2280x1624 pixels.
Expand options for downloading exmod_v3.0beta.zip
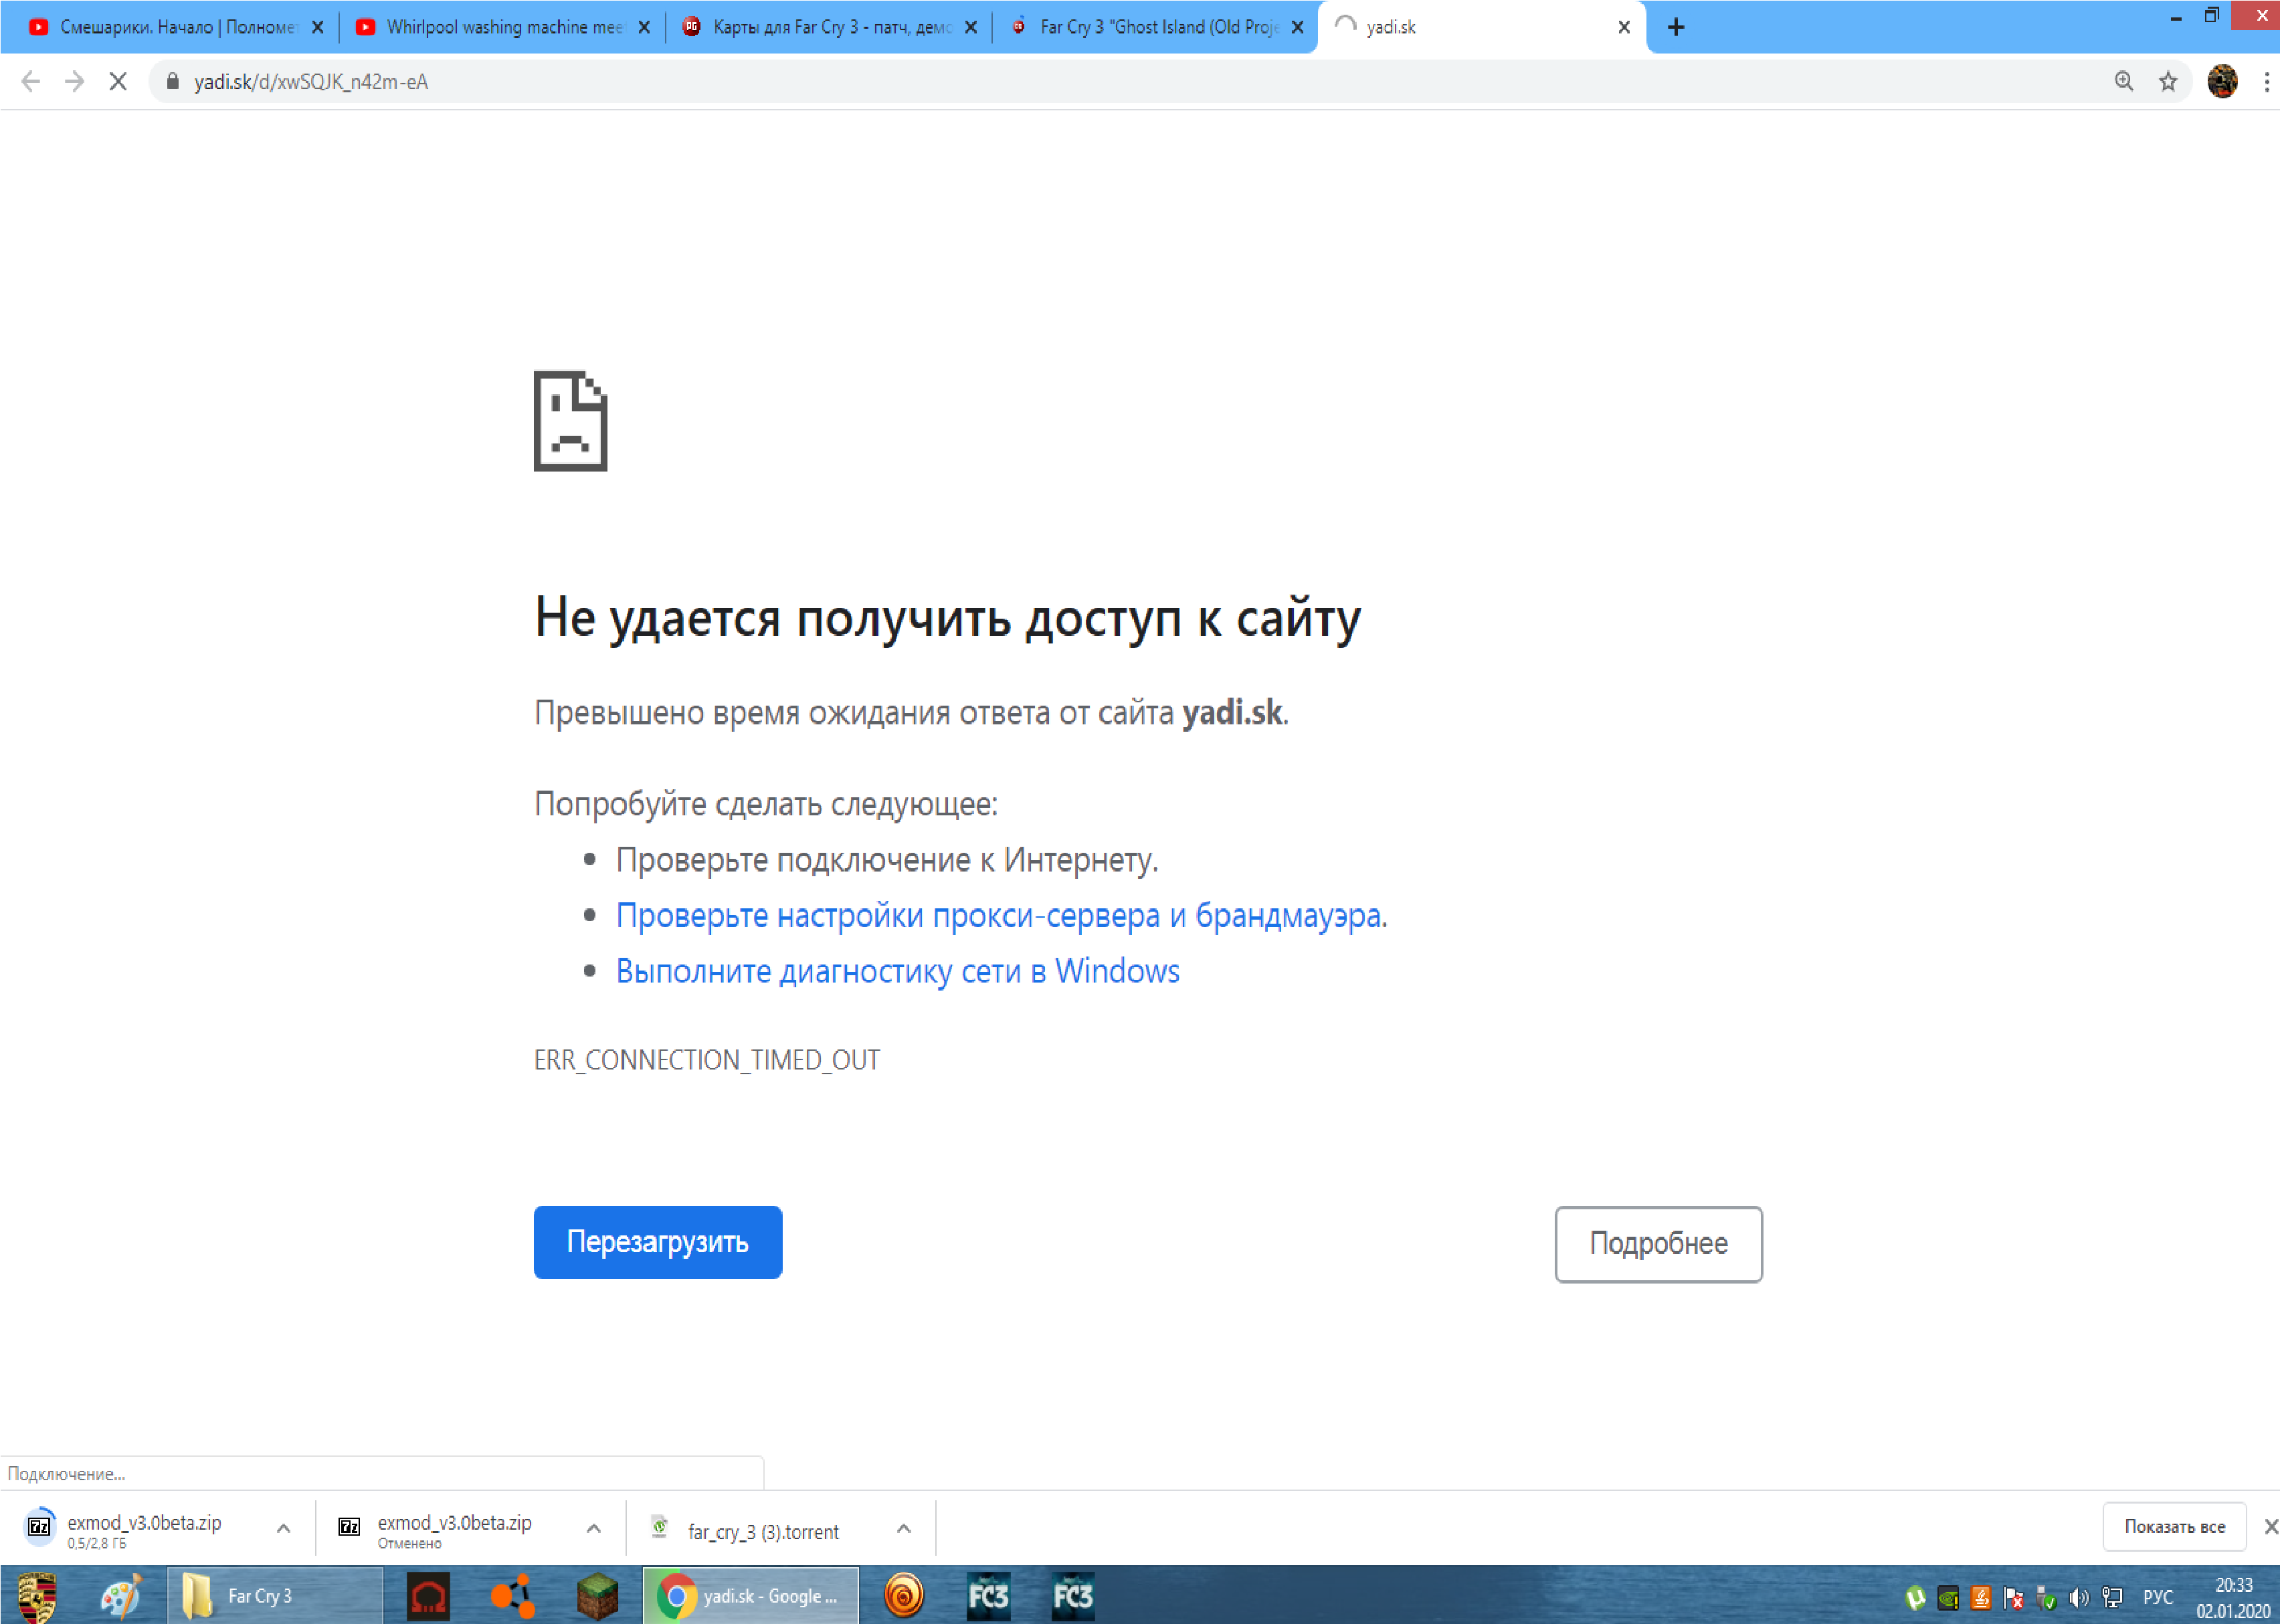284,1528
